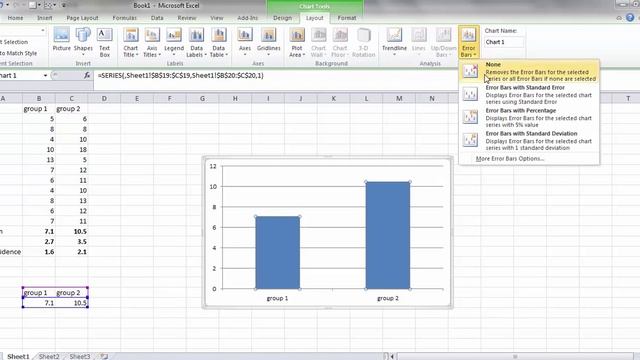Screen dimensions: 640x360
Task: Click the insert function fx icon
Action: (87, 76)
